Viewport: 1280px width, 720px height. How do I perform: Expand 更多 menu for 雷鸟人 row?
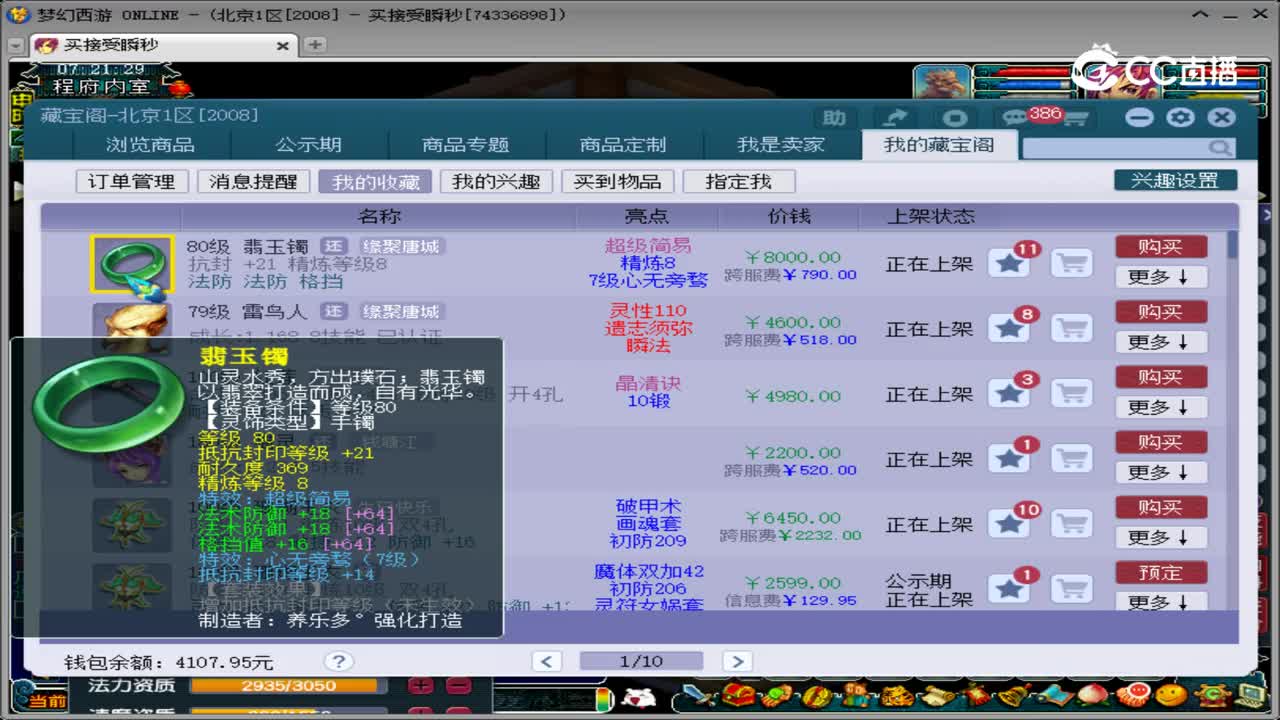click(x=1161, y=342)
